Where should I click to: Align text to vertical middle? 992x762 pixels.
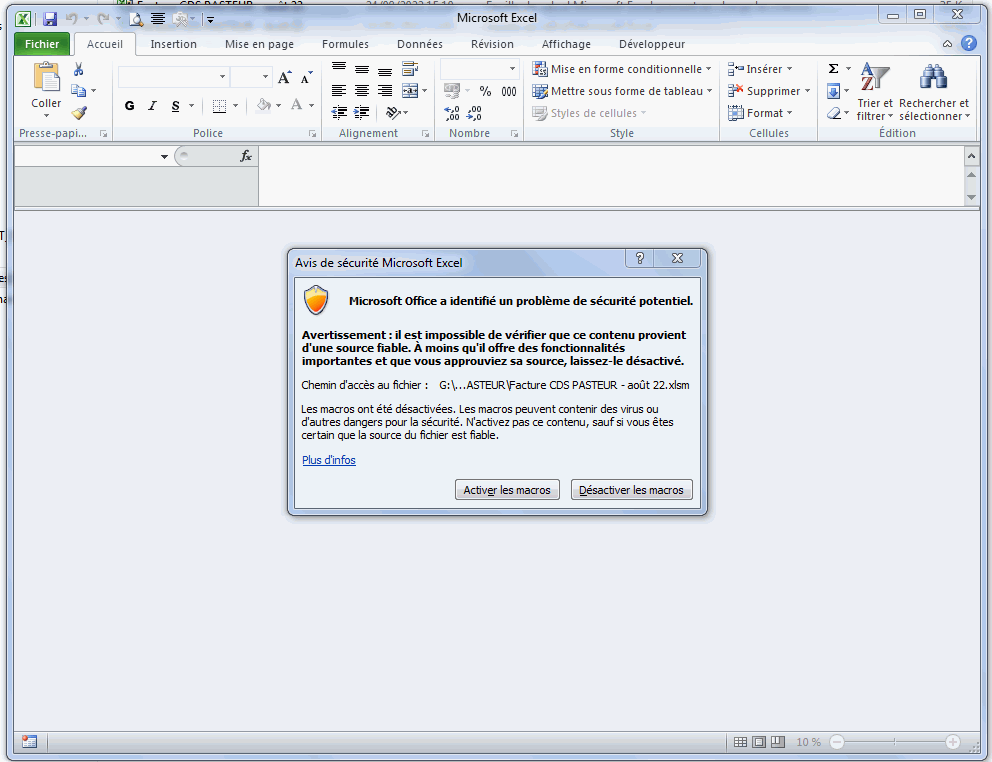click(362, 70)
